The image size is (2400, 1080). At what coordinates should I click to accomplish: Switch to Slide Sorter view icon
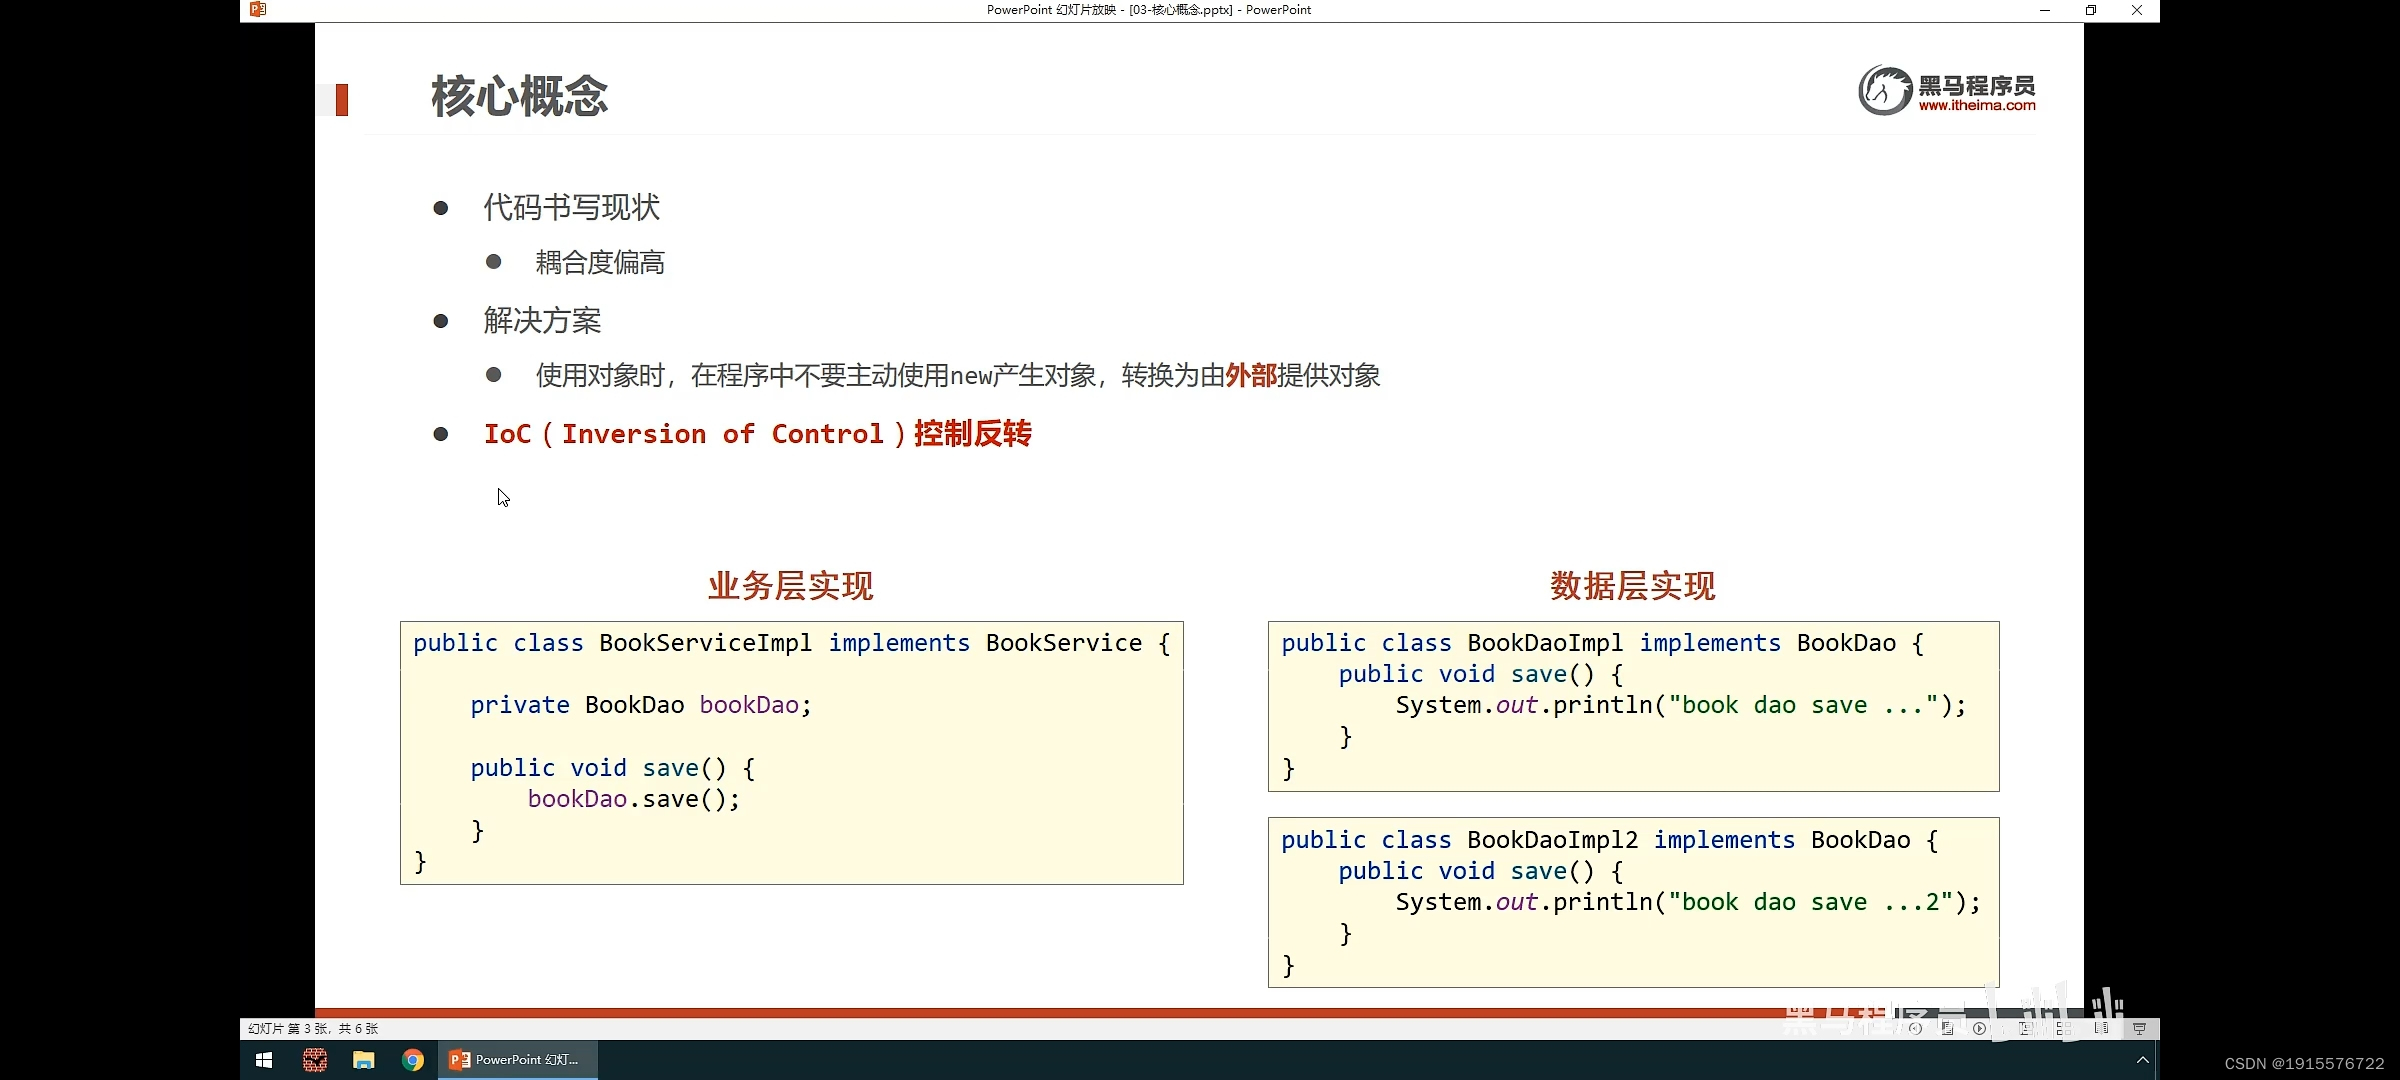(x=2064, y=1028)
